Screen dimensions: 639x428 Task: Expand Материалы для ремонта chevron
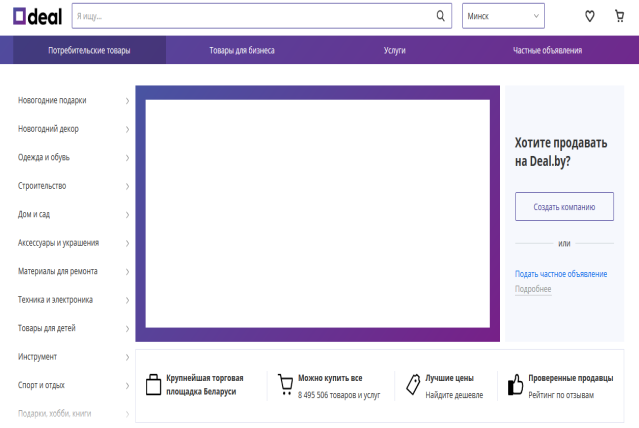point(127,272)
